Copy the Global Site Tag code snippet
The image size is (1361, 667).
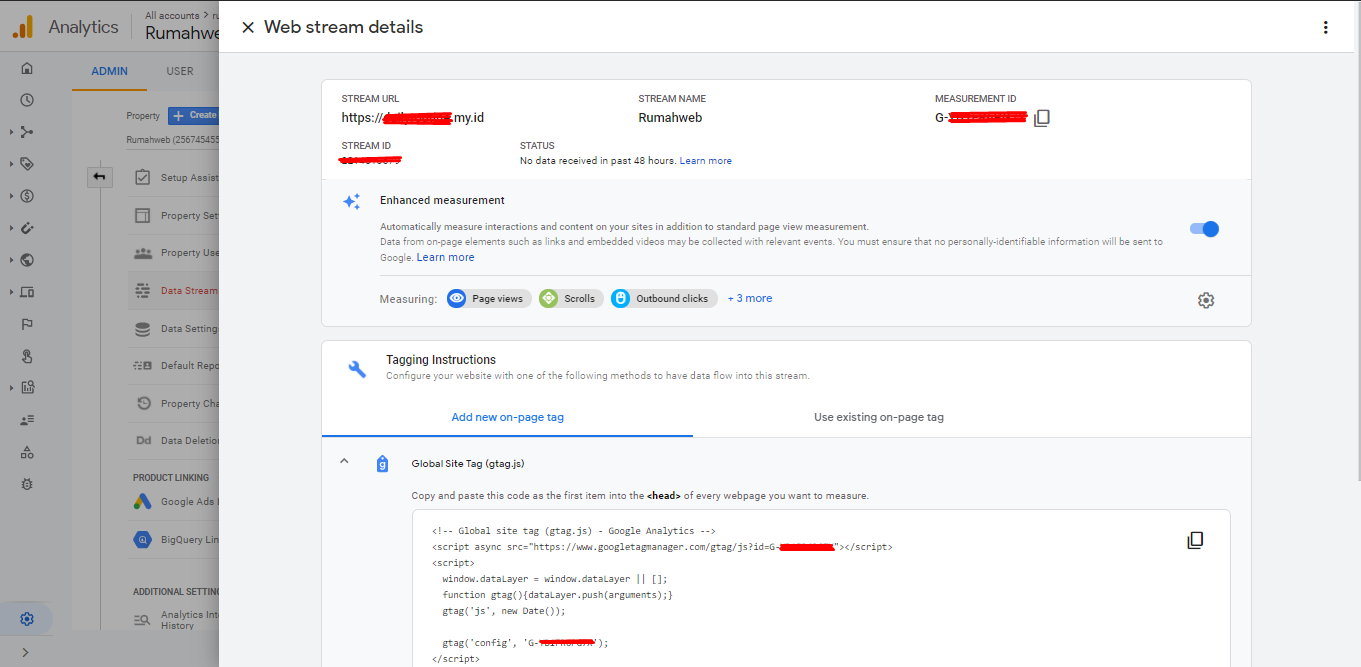[1195, 540]
